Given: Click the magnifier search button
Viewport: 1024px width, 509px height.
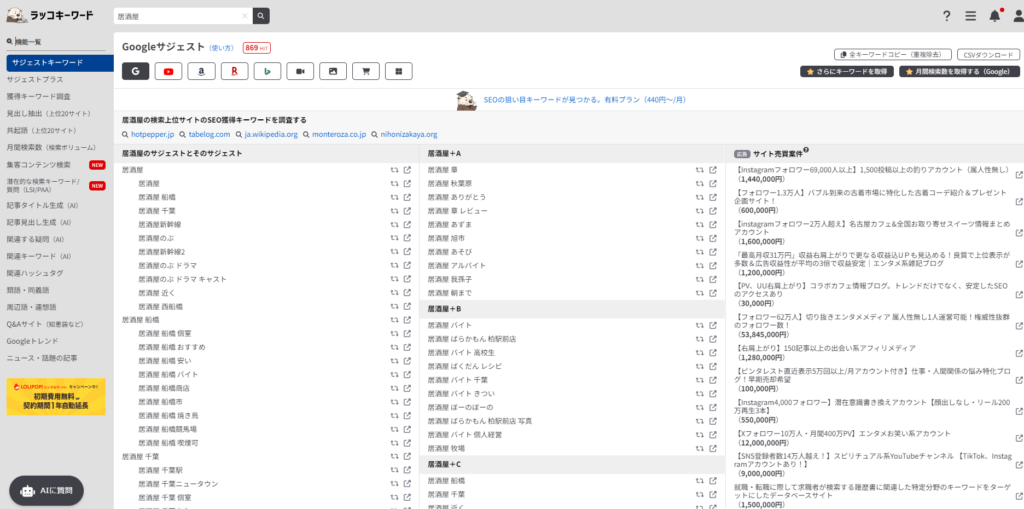Looking at the screenshot, I should pyautogui.click(x=261, y=16).
